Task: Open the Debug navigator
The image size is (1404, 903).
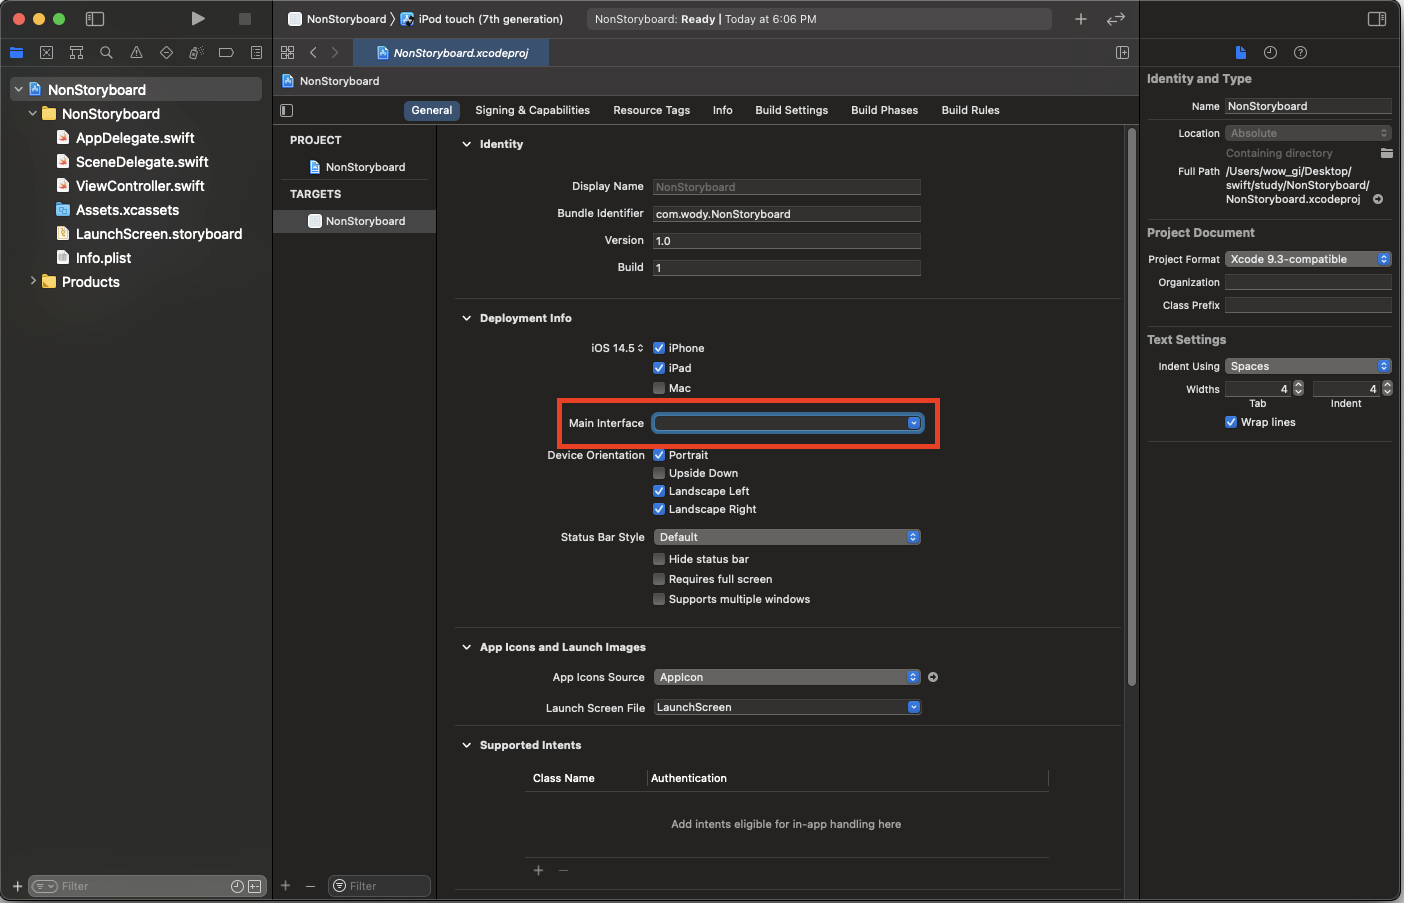Action: pos(196,52)
